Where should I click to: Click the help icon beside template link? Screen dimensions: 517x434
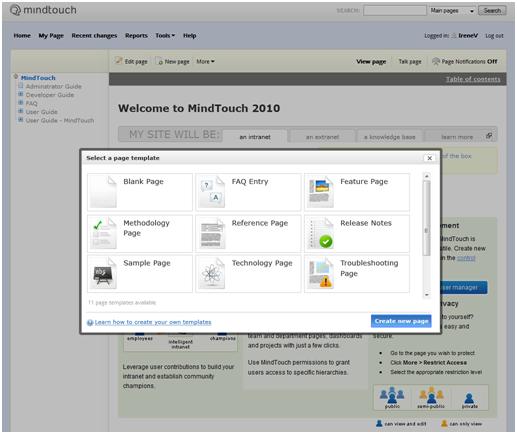[90, 323]
